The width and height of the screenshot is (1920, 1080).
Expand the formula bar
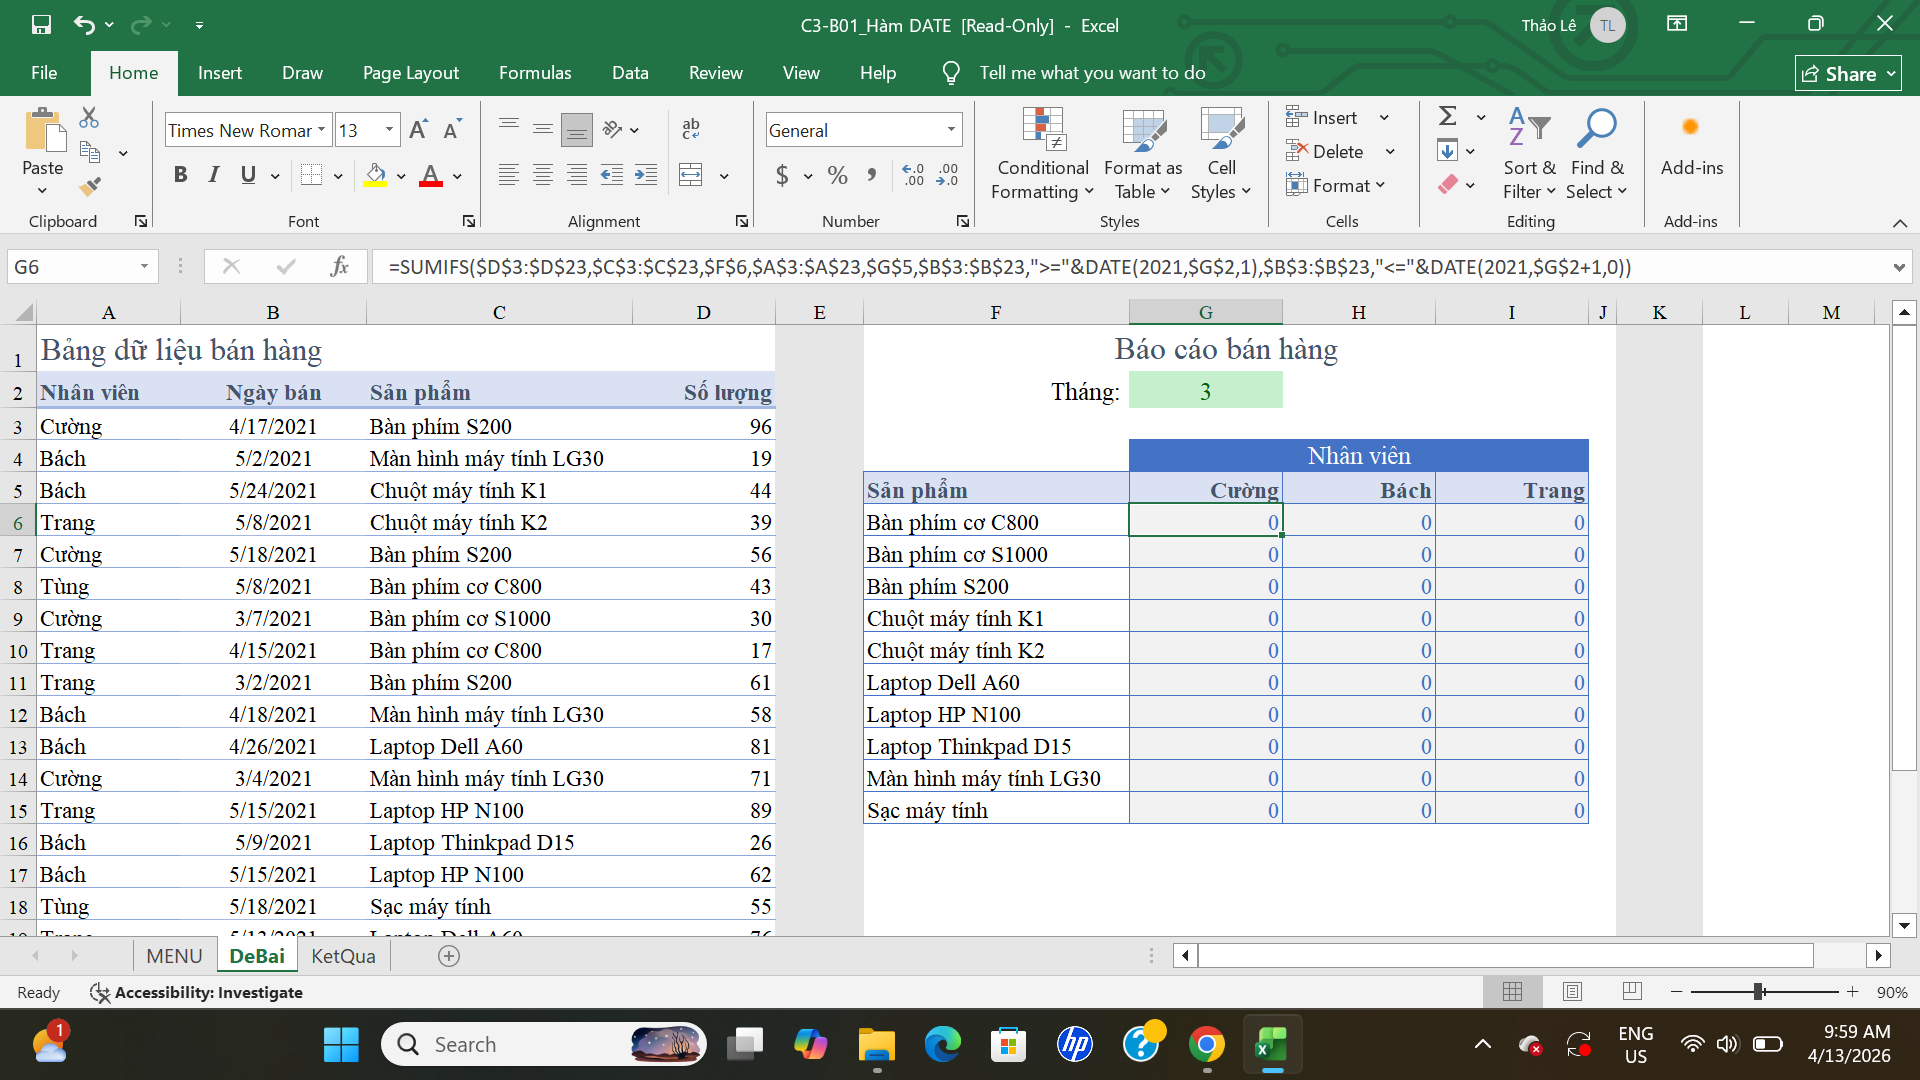pyautogui.click(x=1898, y=267)
